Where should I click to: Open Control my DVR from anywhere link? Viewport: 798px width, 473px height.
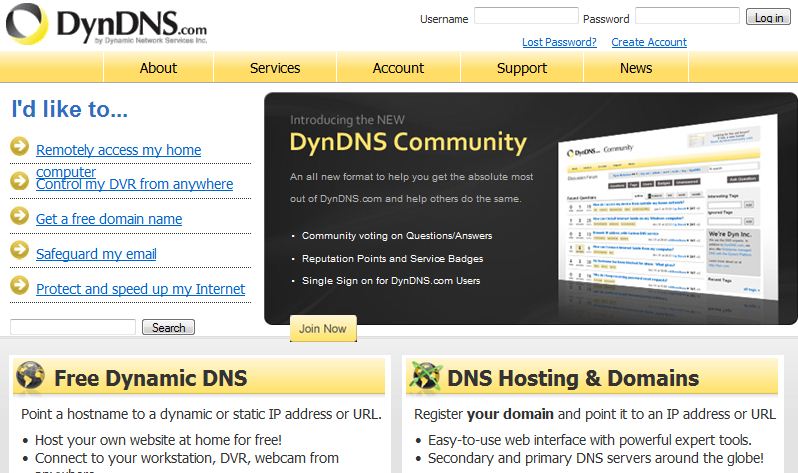click(134, 184)
